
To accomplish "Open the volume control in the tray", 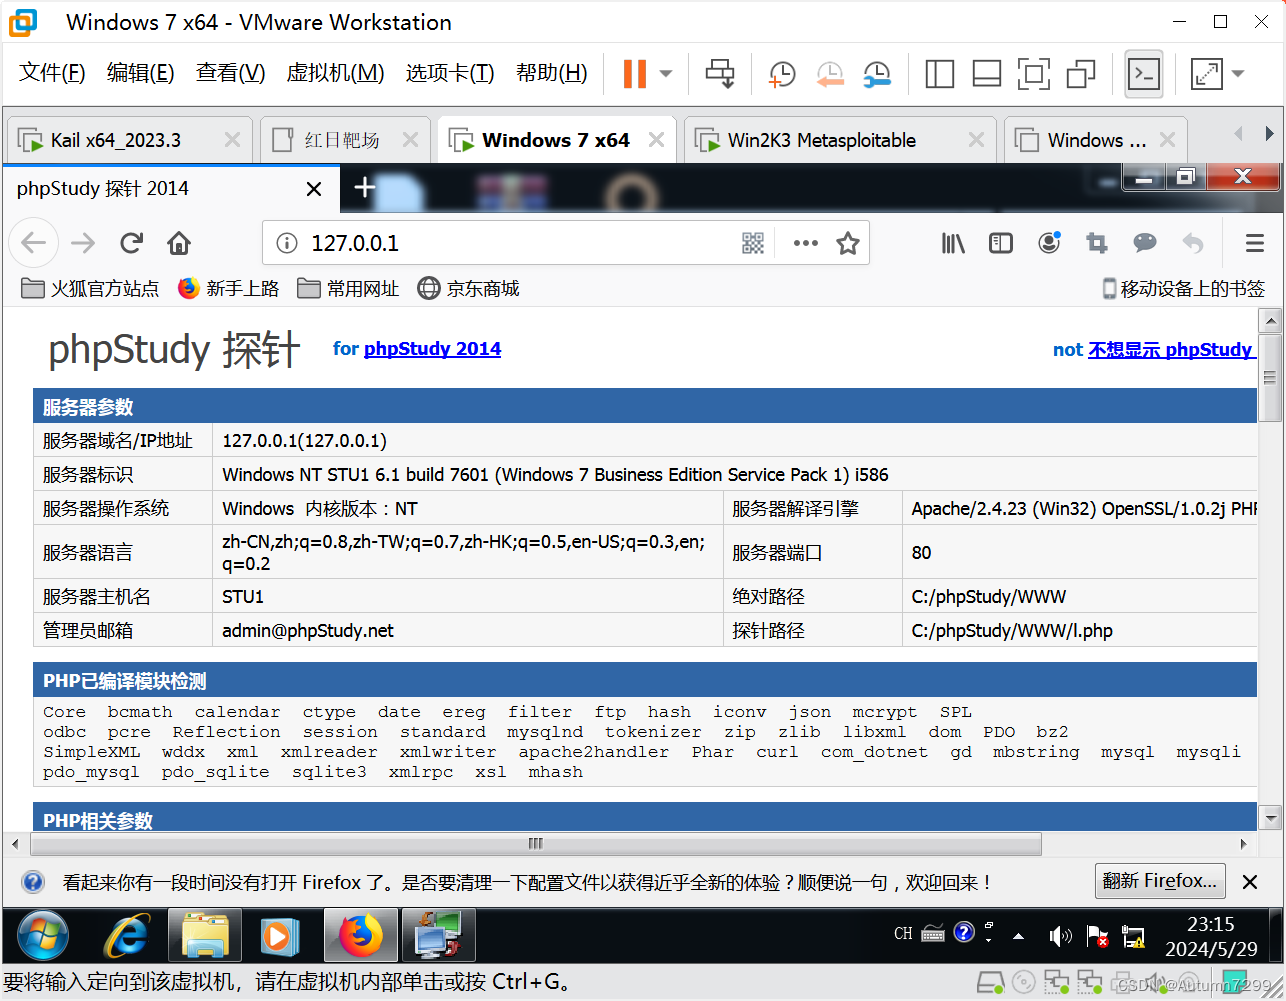I will pos(1060,936).
